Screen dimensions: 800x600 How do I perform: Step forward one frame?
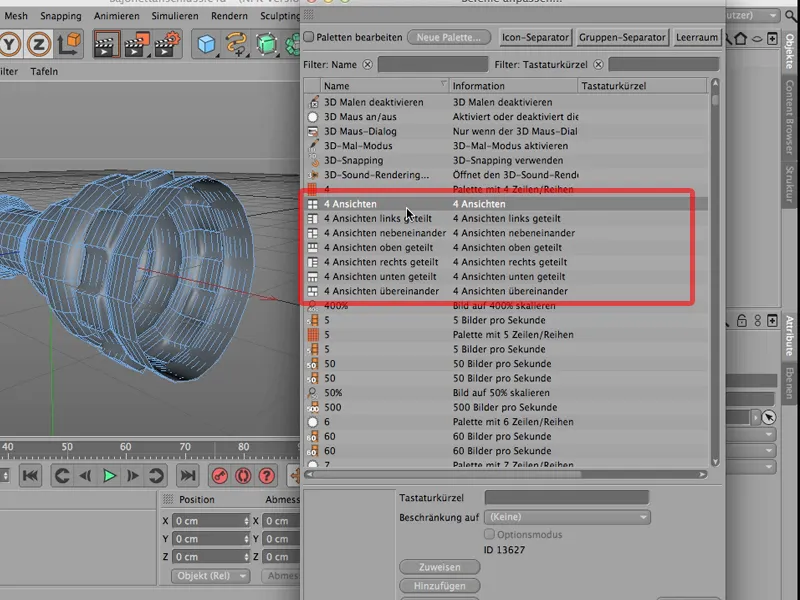133,476
